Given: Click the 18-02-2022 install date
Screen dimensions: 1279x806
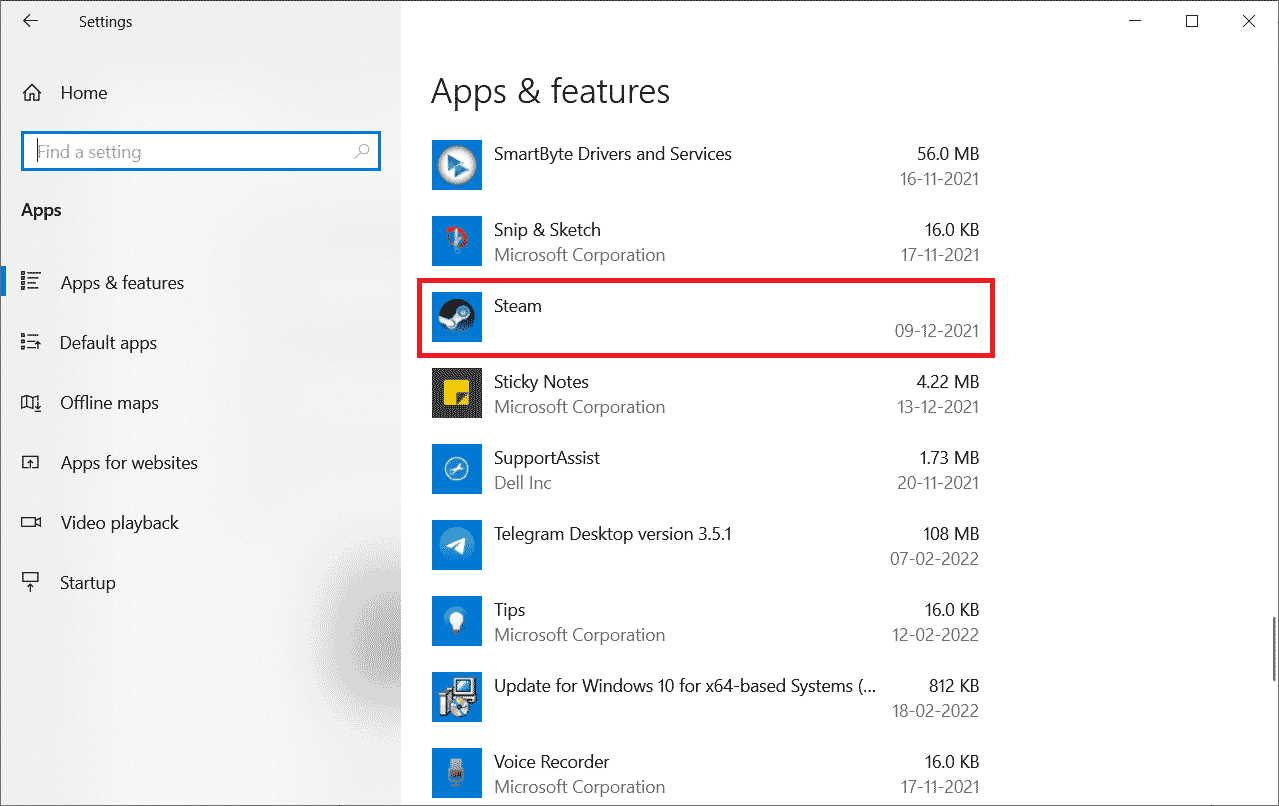Looking at the screenshot, I should (937, 711).
